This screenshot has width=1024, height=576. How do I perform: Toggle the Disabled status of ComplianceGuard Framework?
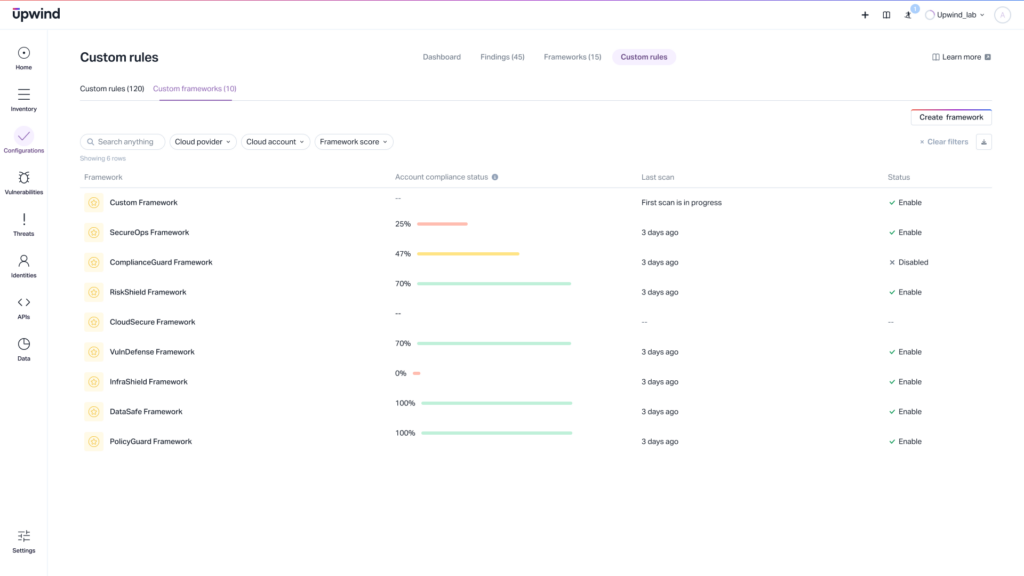(x=908, y=262)
